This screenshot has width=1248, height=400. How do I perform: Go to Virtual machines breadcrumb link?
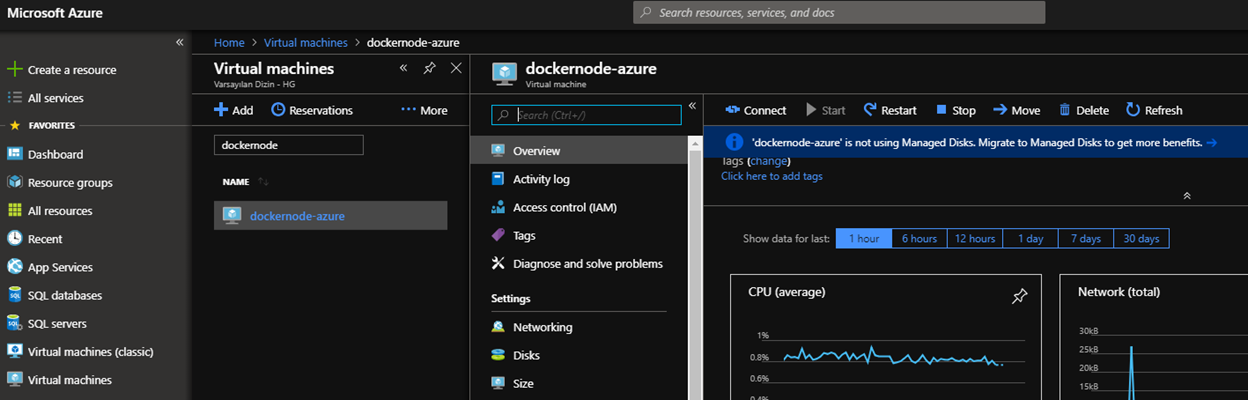click(x=306, y=43)
